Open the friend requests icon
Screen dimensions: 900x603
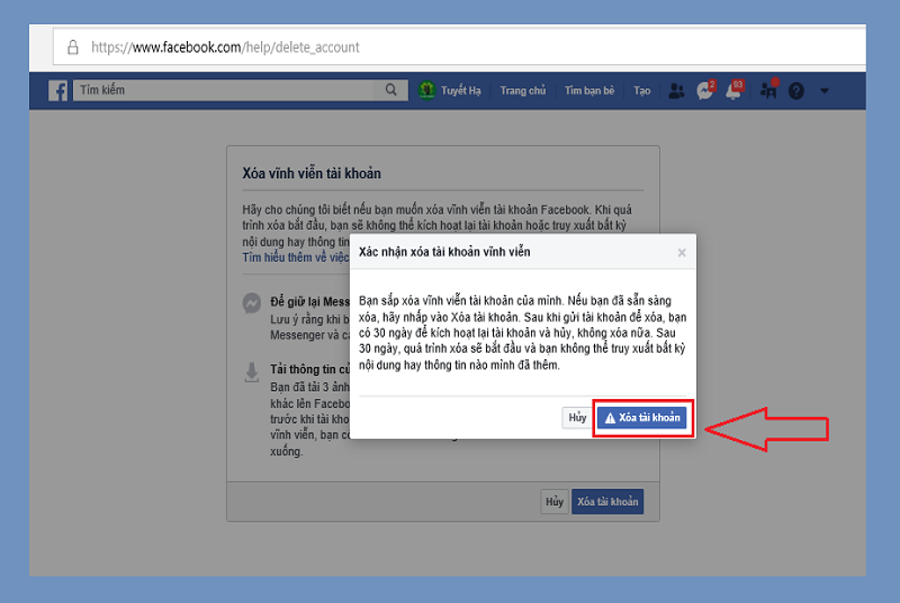677,91
